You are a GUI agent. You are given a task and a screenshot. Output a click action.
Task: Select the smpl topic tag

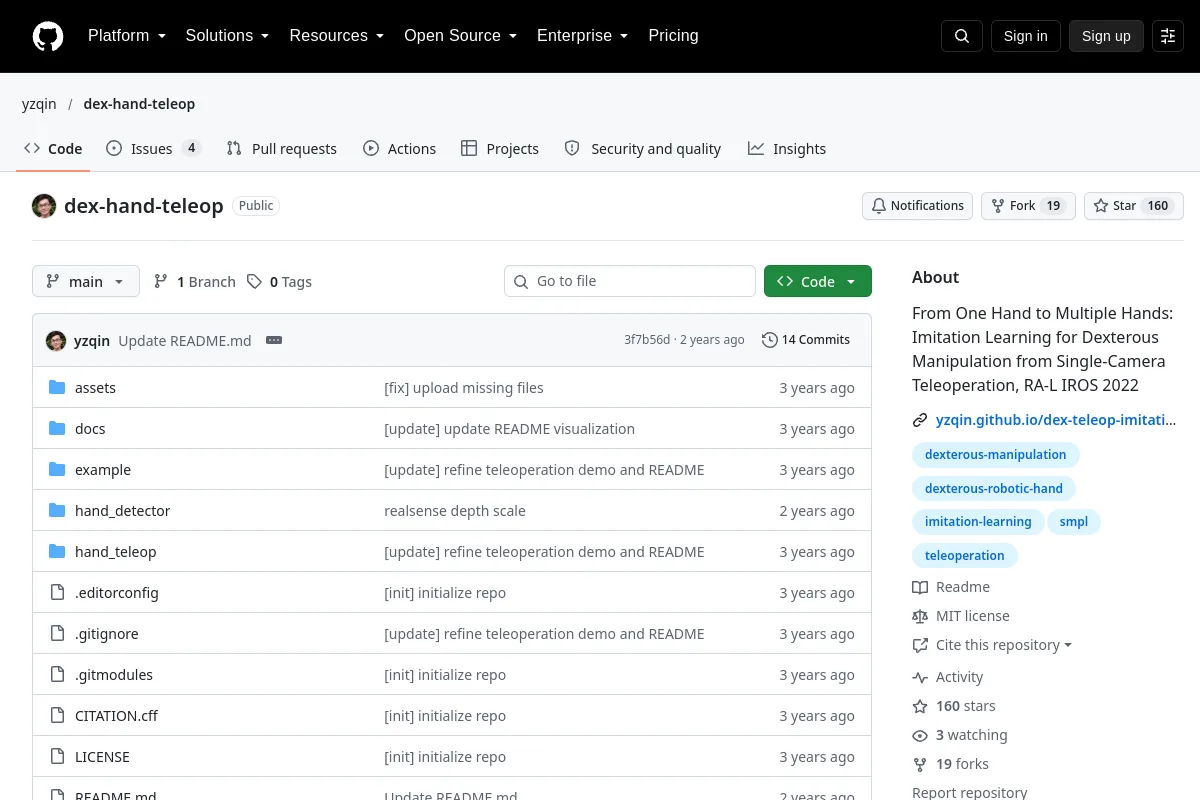1074,522
